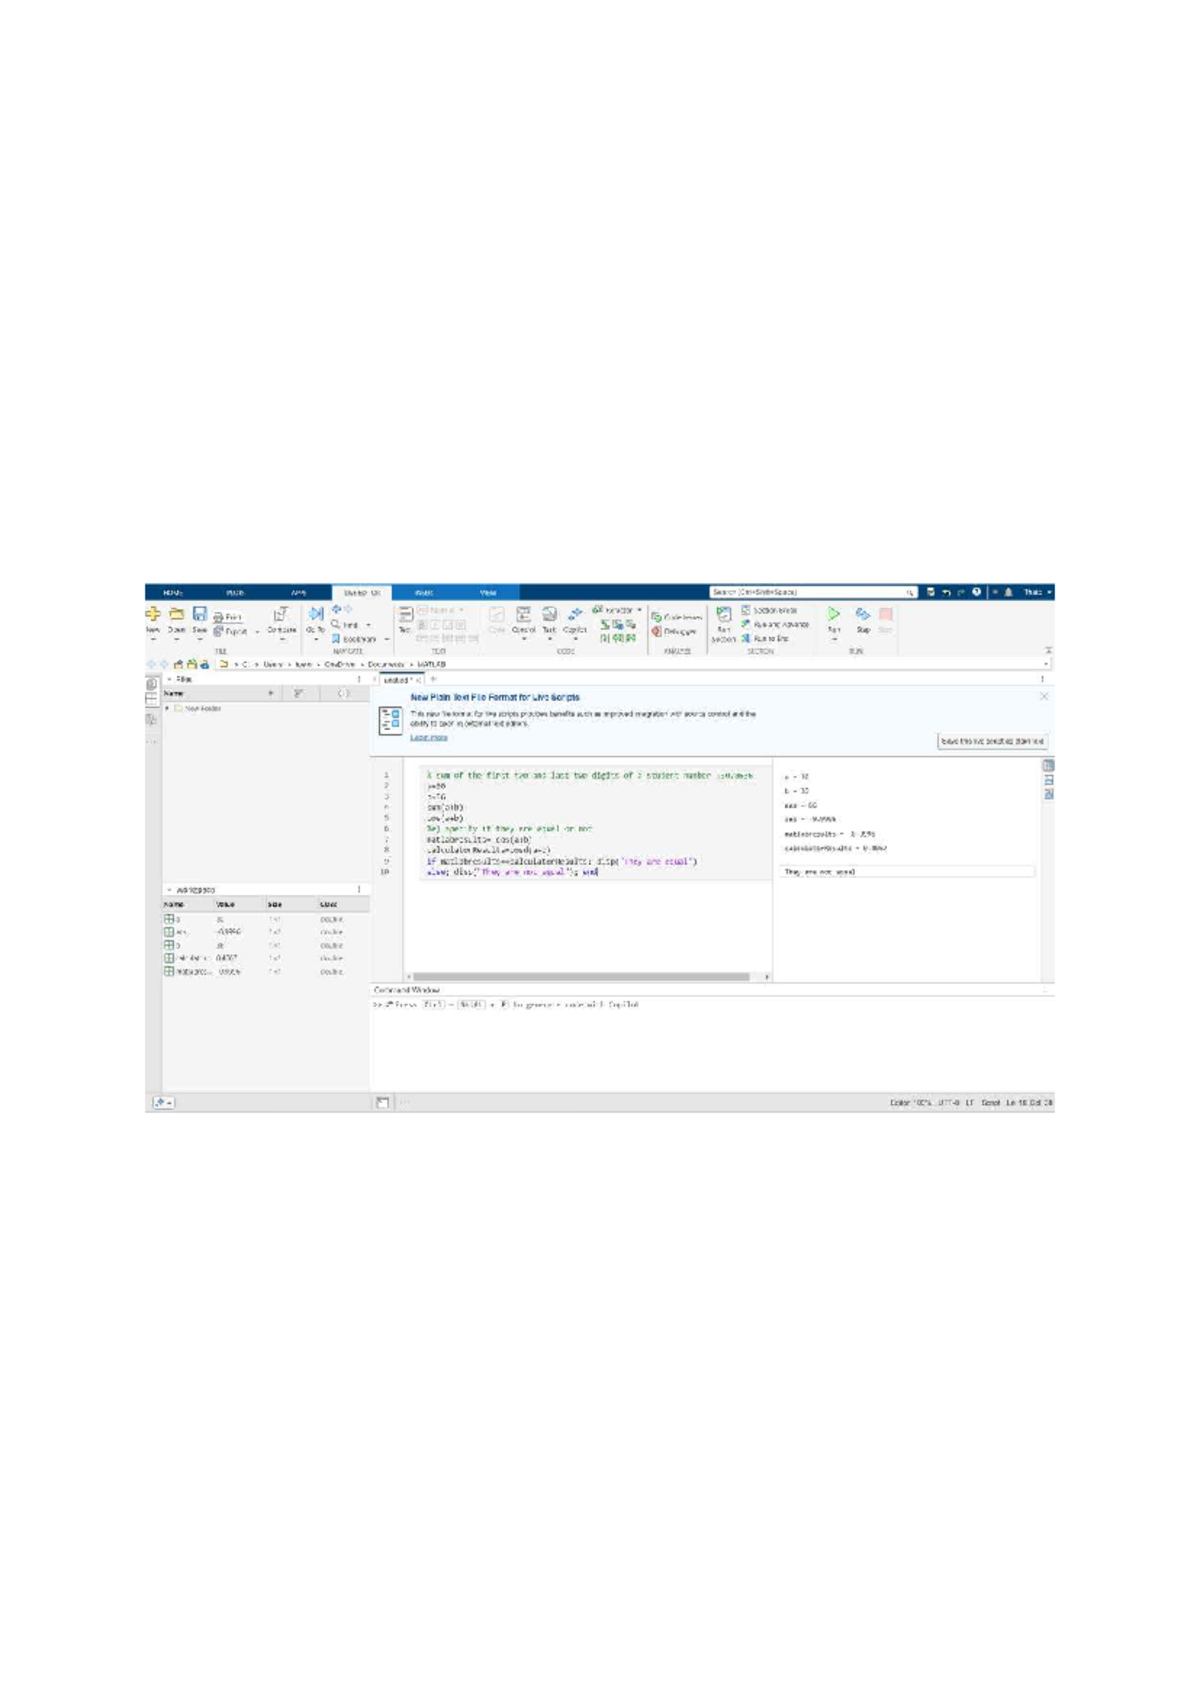1200x1696 pixels.
Task: Click the Undo icon in title bar
Action: pos(946,592)
